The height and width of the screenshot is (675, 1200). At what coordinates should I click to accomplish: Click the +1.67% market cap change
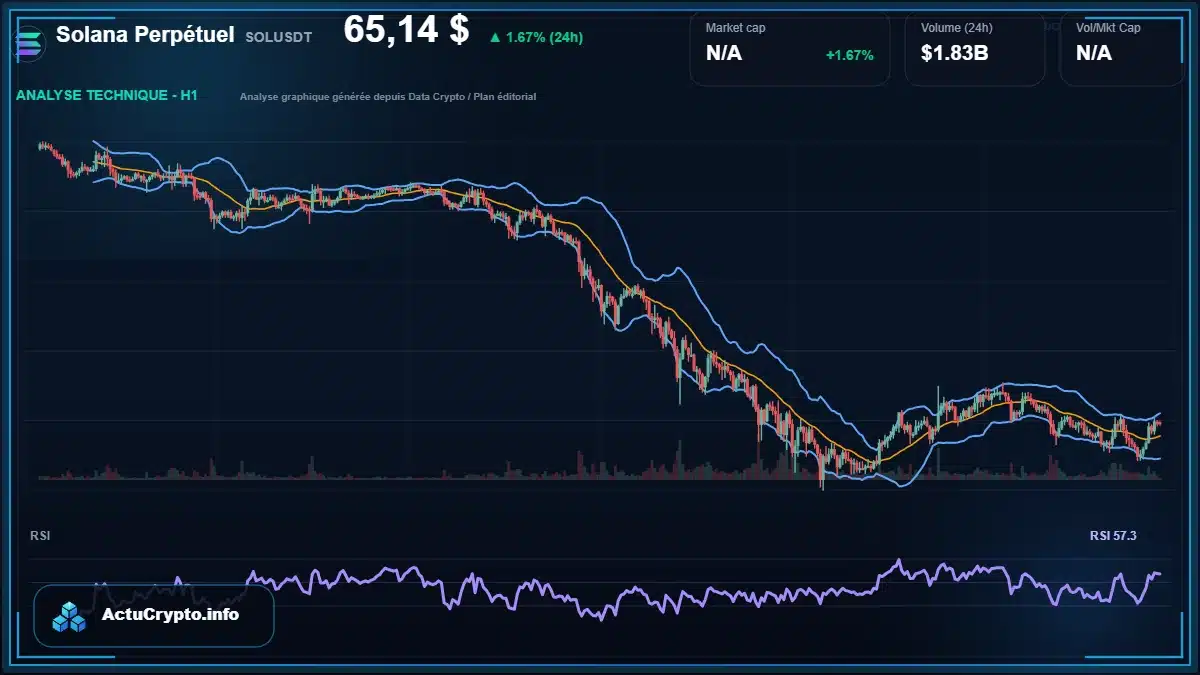pos(849,55)
